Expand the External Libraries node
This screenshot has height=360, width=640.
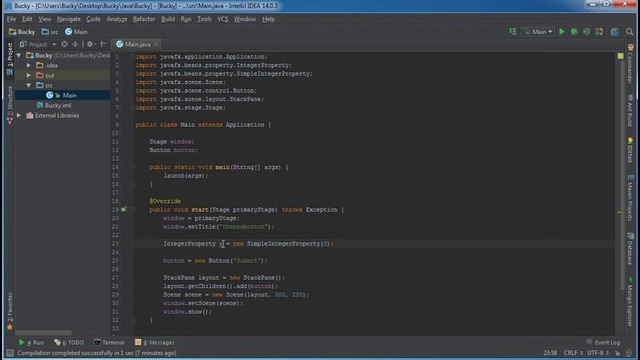19,116
